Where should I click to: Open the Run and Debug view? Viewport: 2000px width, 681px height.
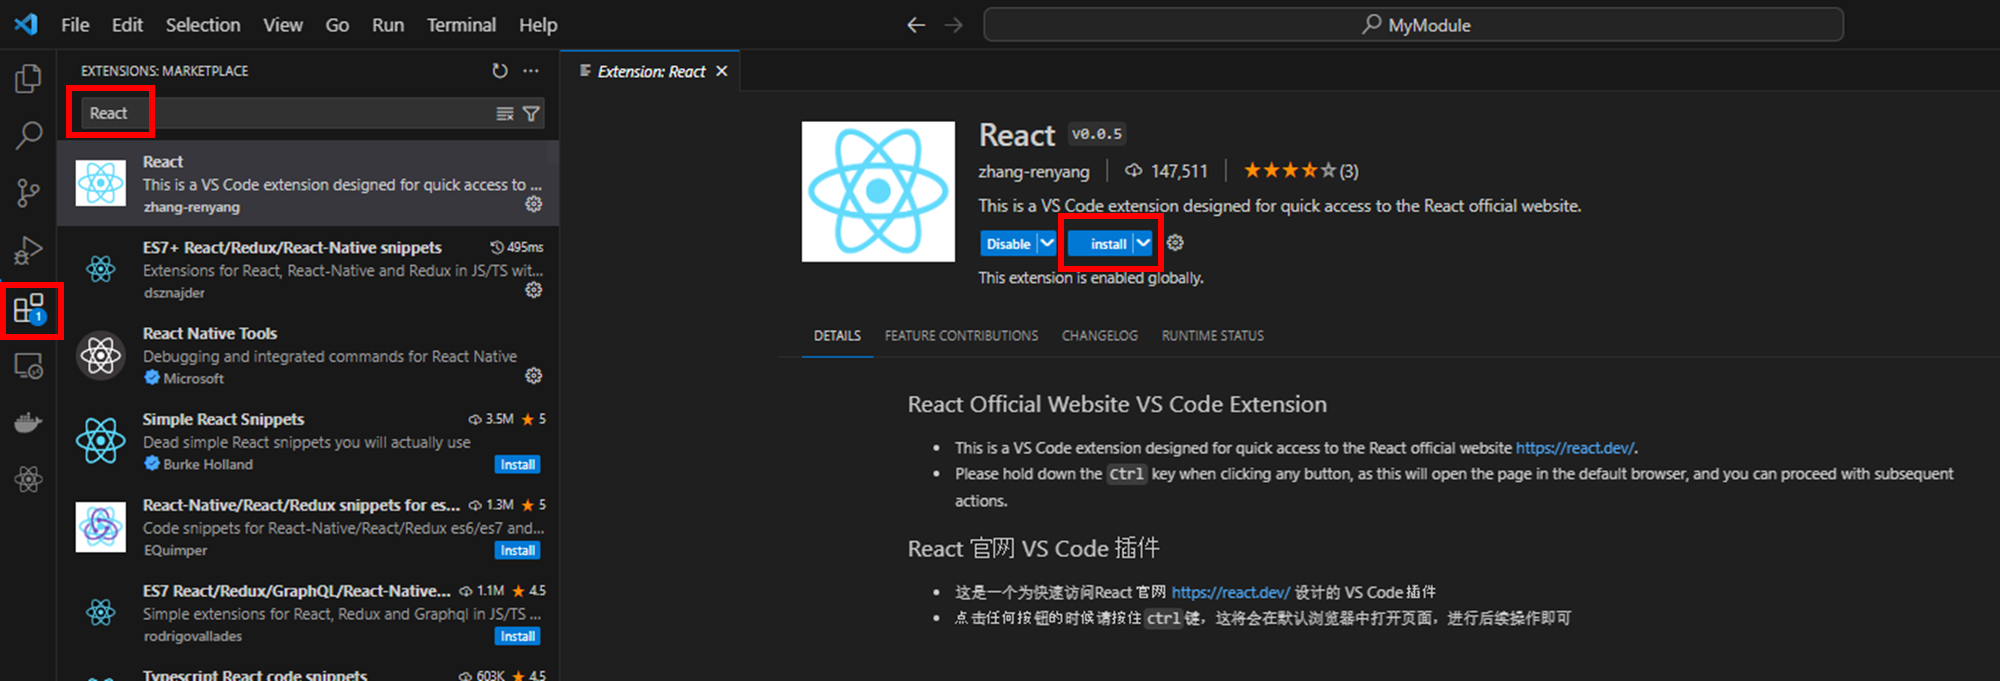[x=28, y=250]
